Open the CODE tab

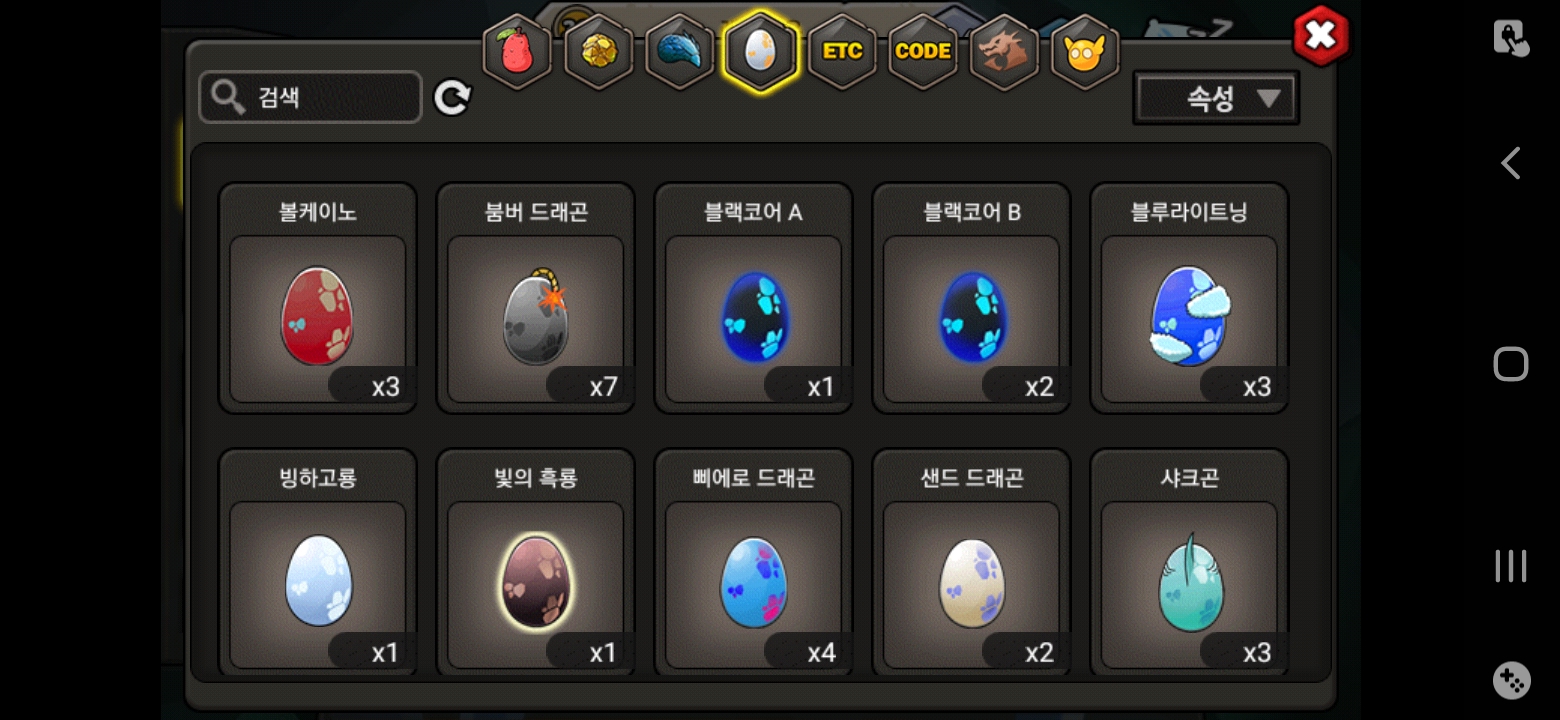click(923, 52)
